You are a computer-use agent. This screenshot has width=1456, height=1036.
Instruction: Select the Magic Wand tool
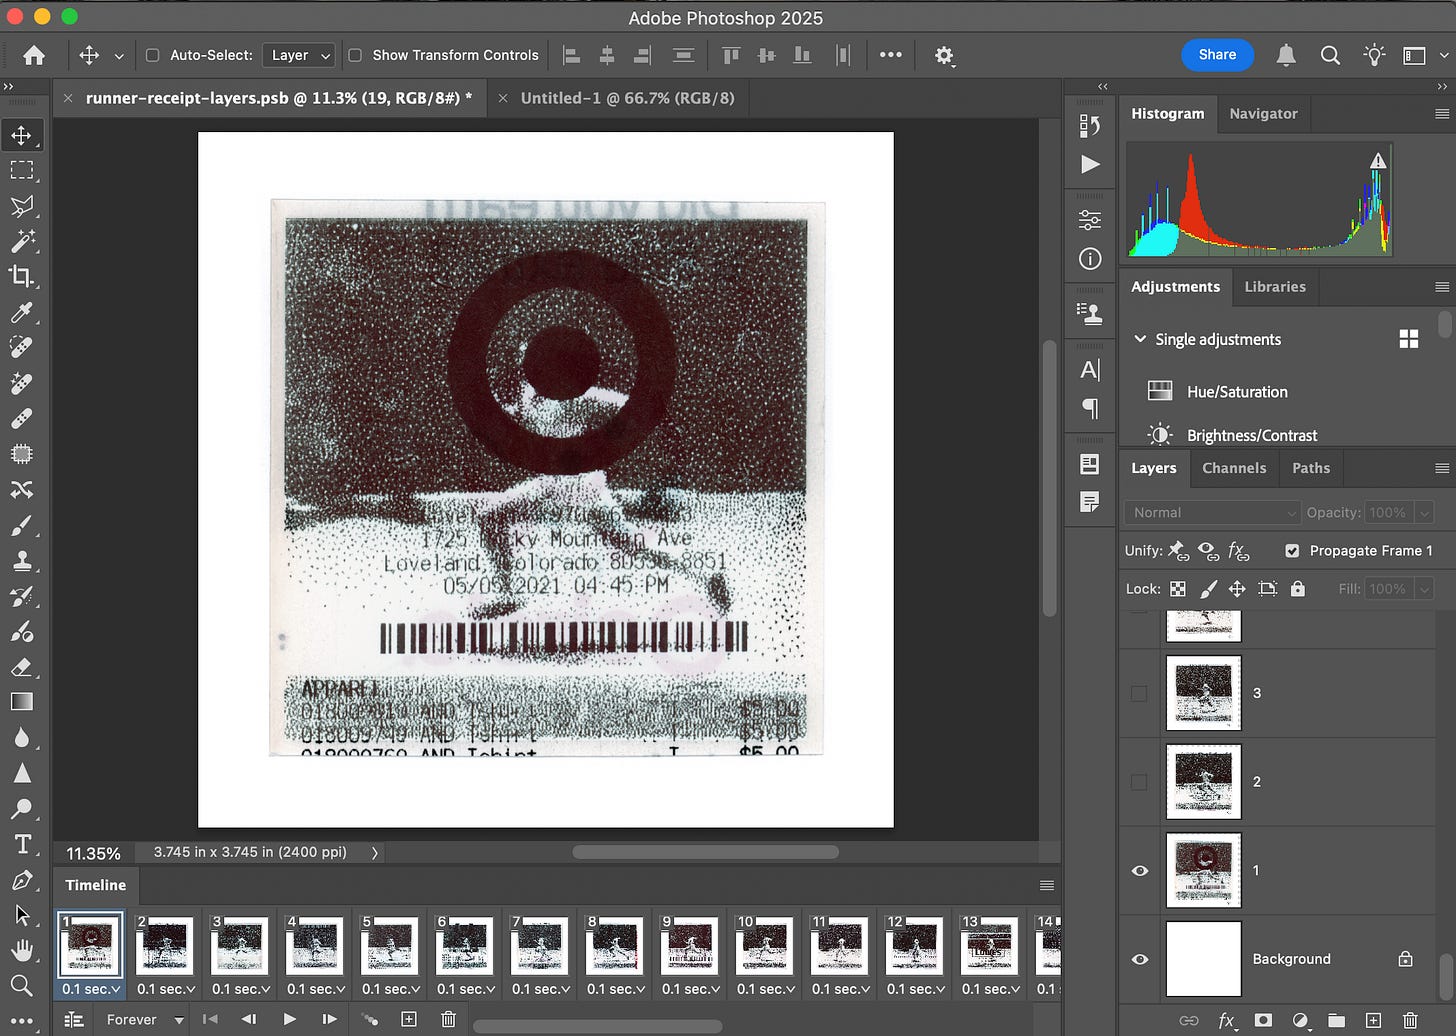[x=22, y=241]
